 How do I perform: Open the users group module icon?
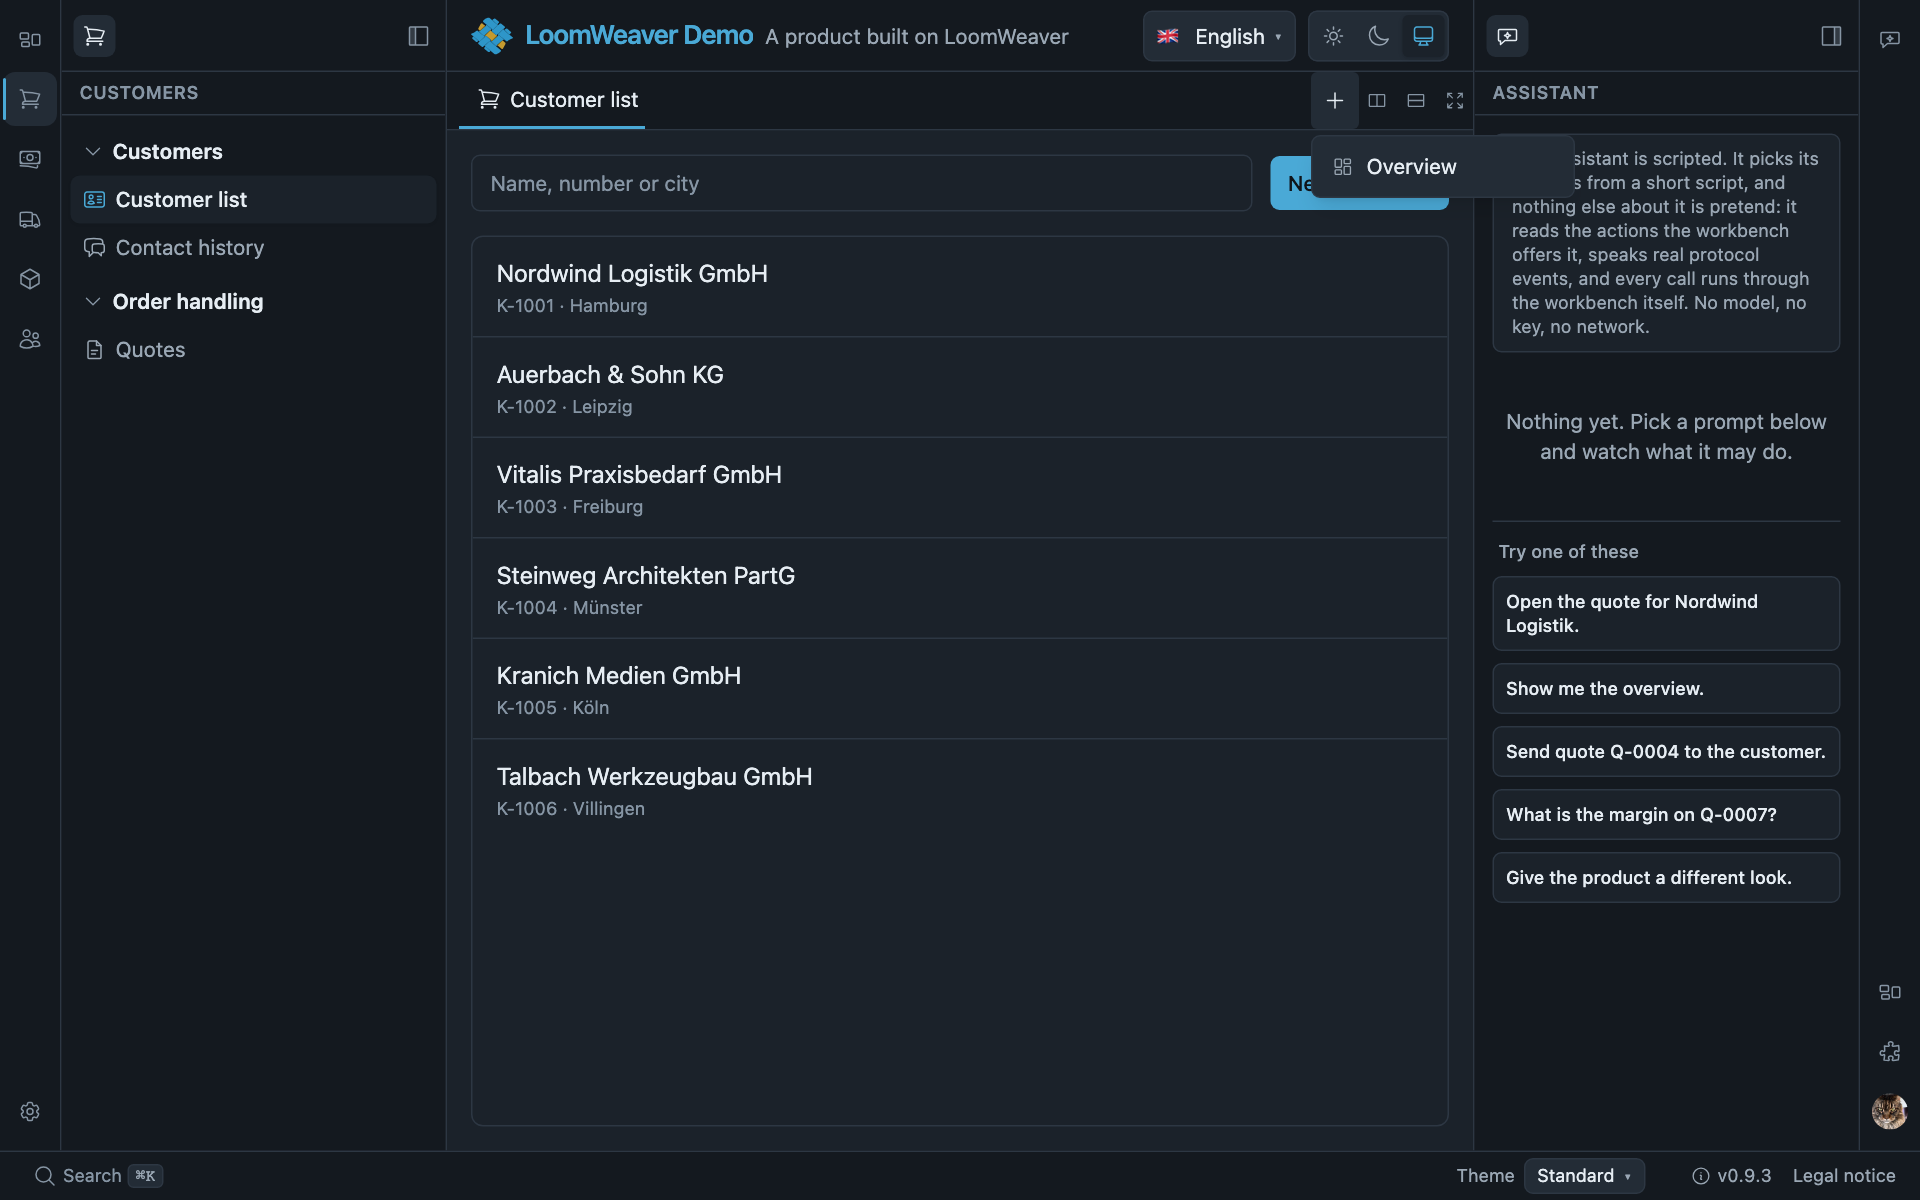point(30,339)
